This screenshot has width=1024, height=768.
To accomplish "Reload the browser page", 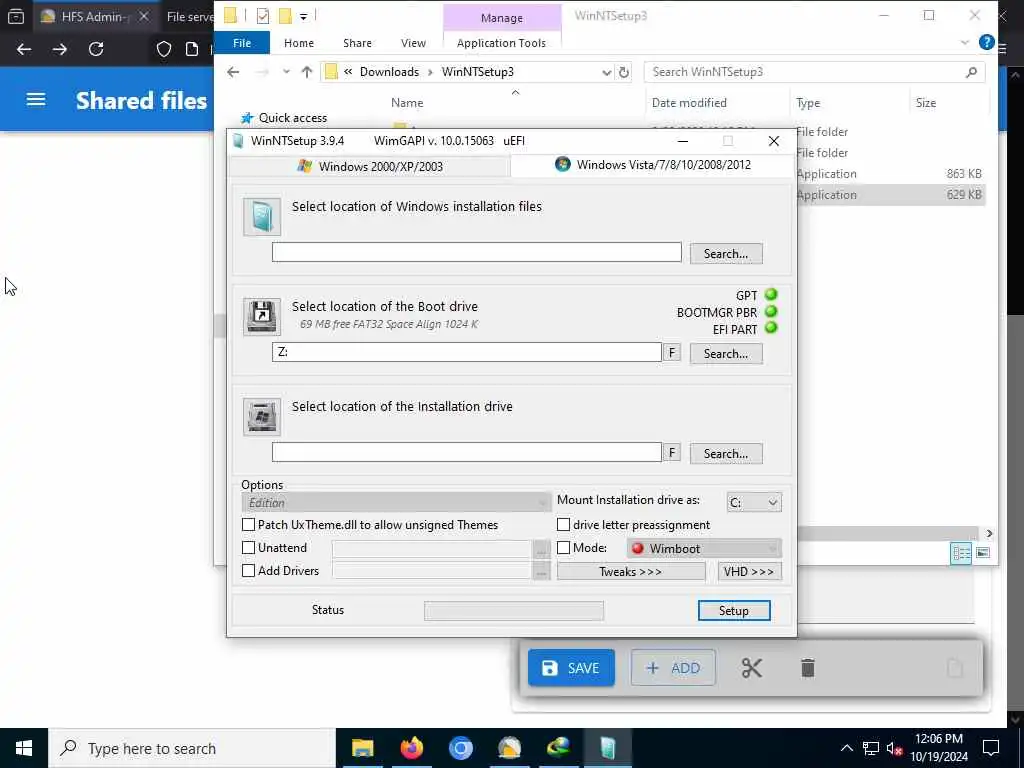I will click(96, 49).
